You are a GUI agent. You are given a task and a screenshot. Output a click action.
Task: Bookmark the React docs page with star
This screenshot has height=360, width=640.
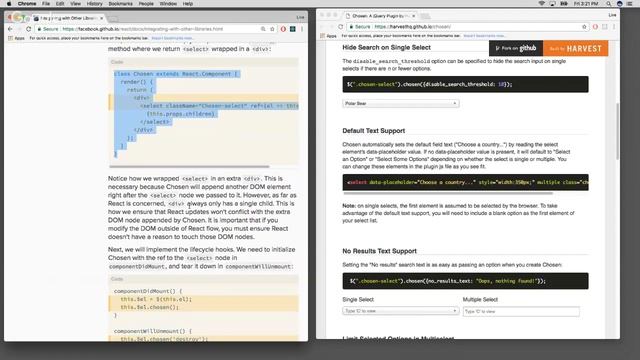pyautogui.click(x=272, y=29)
